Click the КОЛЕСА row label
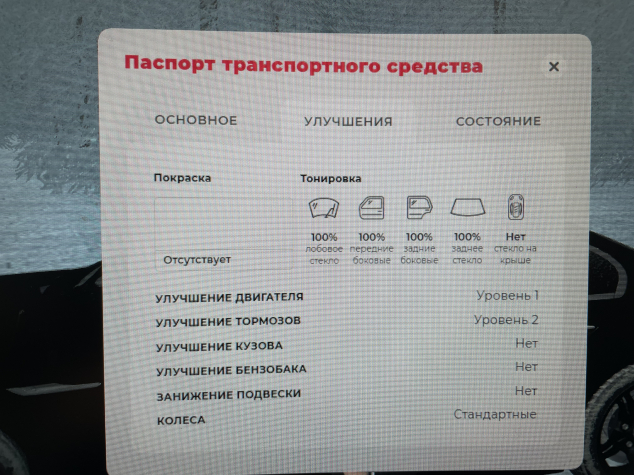This screenshot has width=634, height=475. (x=181, y=420)
